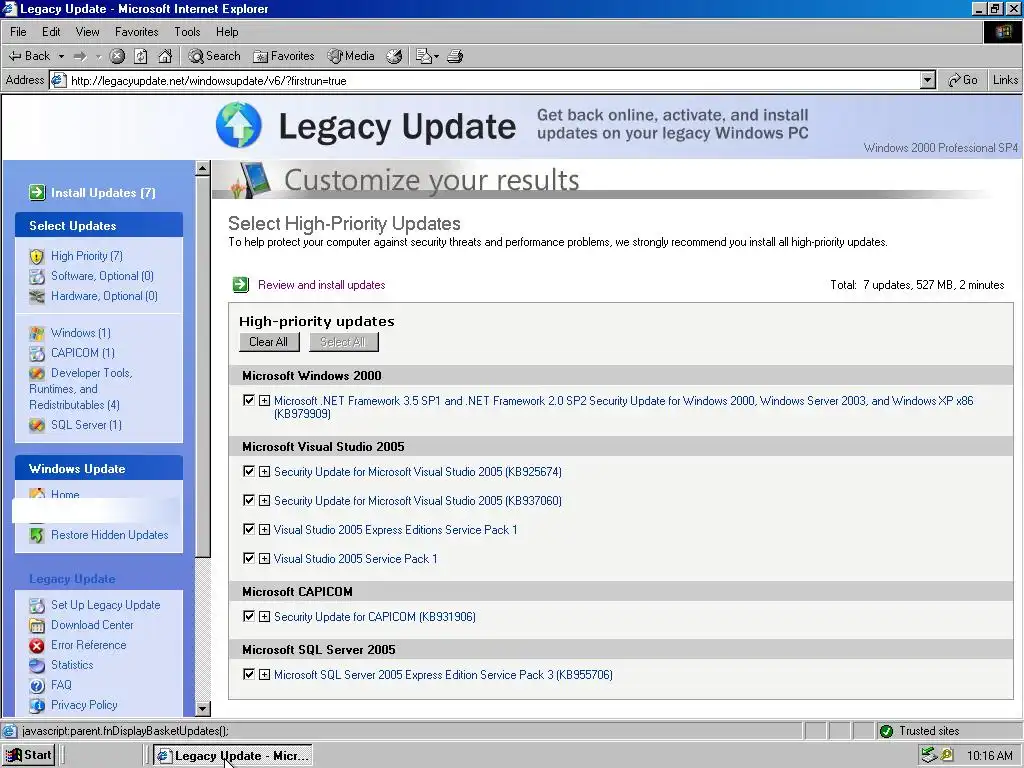Screen dimensions: 1024x768
Task: Click the green arrow beside Install Updates (7)
Action: point(37,193)
